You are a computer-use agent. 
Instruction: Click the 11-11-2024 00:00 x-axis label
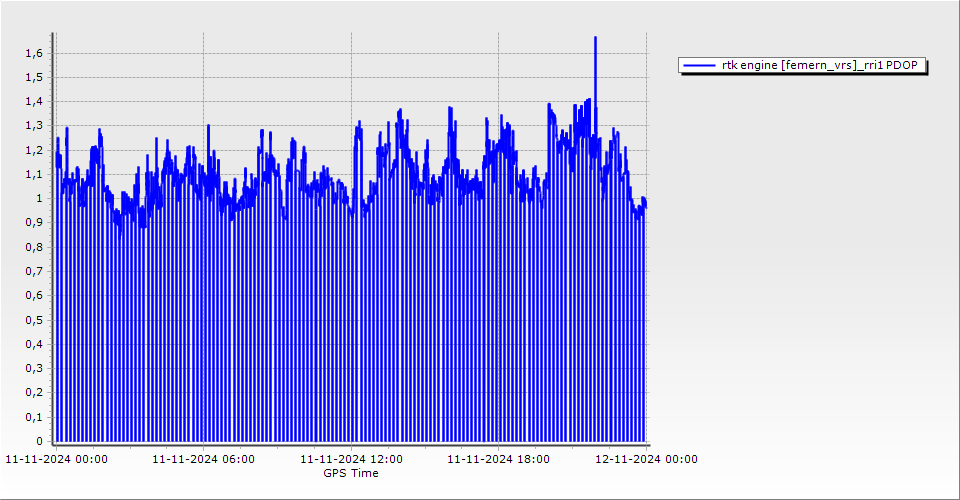[57, 460]
